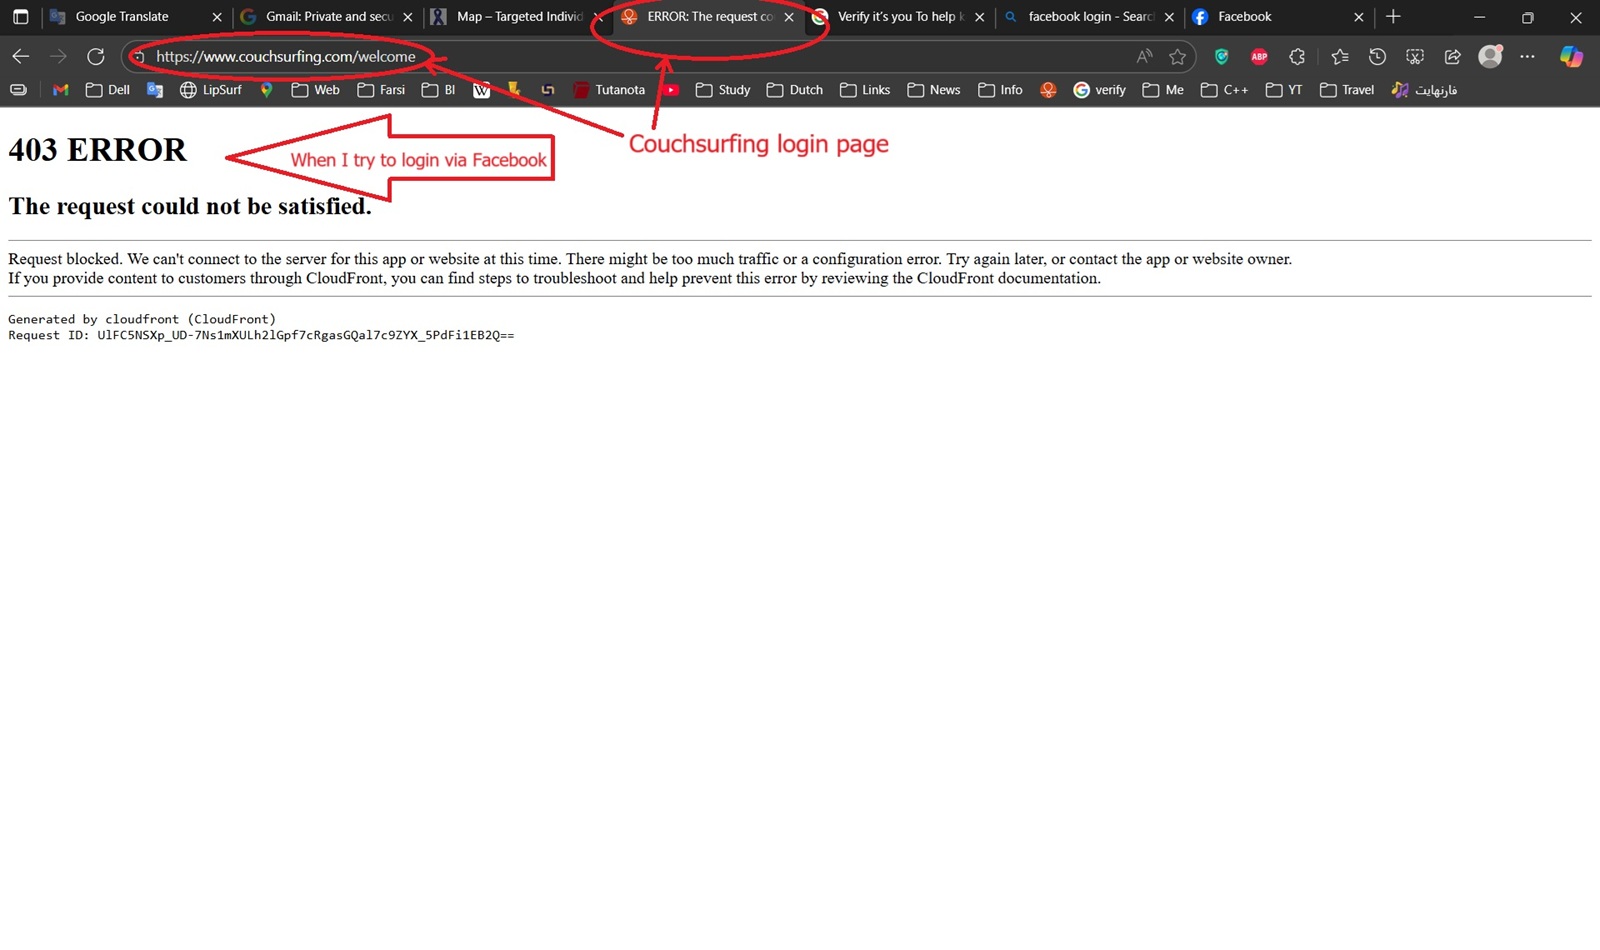Click the Adblock Plus extension icon

pyautogui.click(x=1259, y=57)
